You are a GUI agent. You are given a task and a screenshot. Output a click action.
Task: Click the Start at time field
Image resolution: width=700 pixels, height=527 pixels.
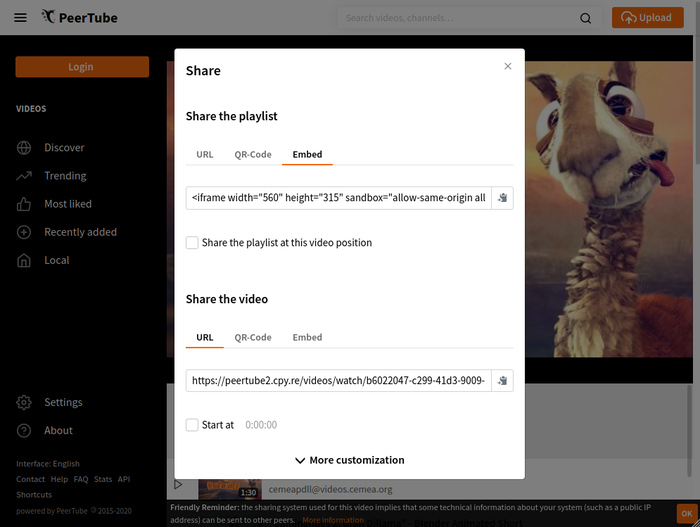(261, 425)
